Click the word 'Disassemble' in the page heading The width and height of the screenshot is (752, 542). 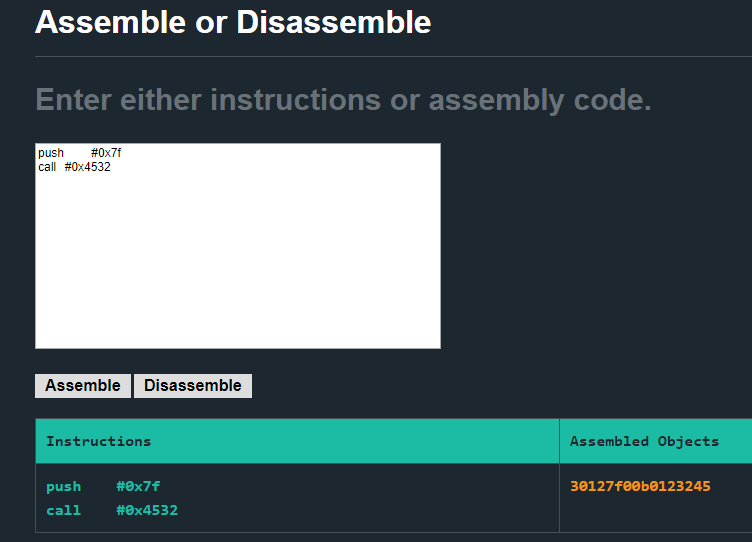(334, 22)
